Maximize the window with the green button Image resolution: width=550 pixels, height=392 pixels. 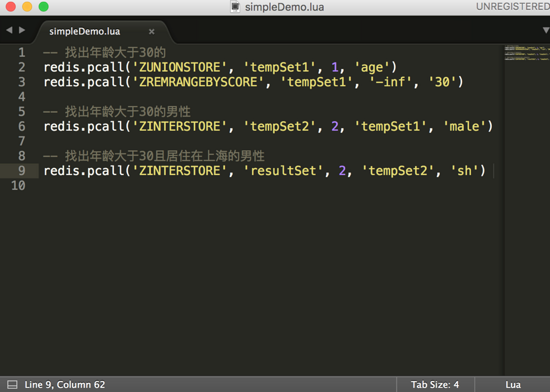(43, 7)
